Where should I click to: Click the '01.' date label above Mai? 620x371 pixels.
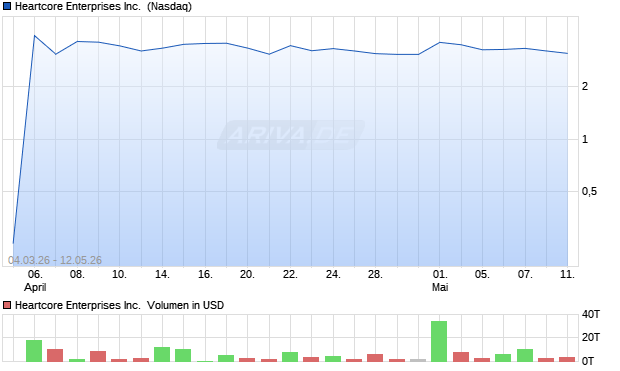coord(440,274)
